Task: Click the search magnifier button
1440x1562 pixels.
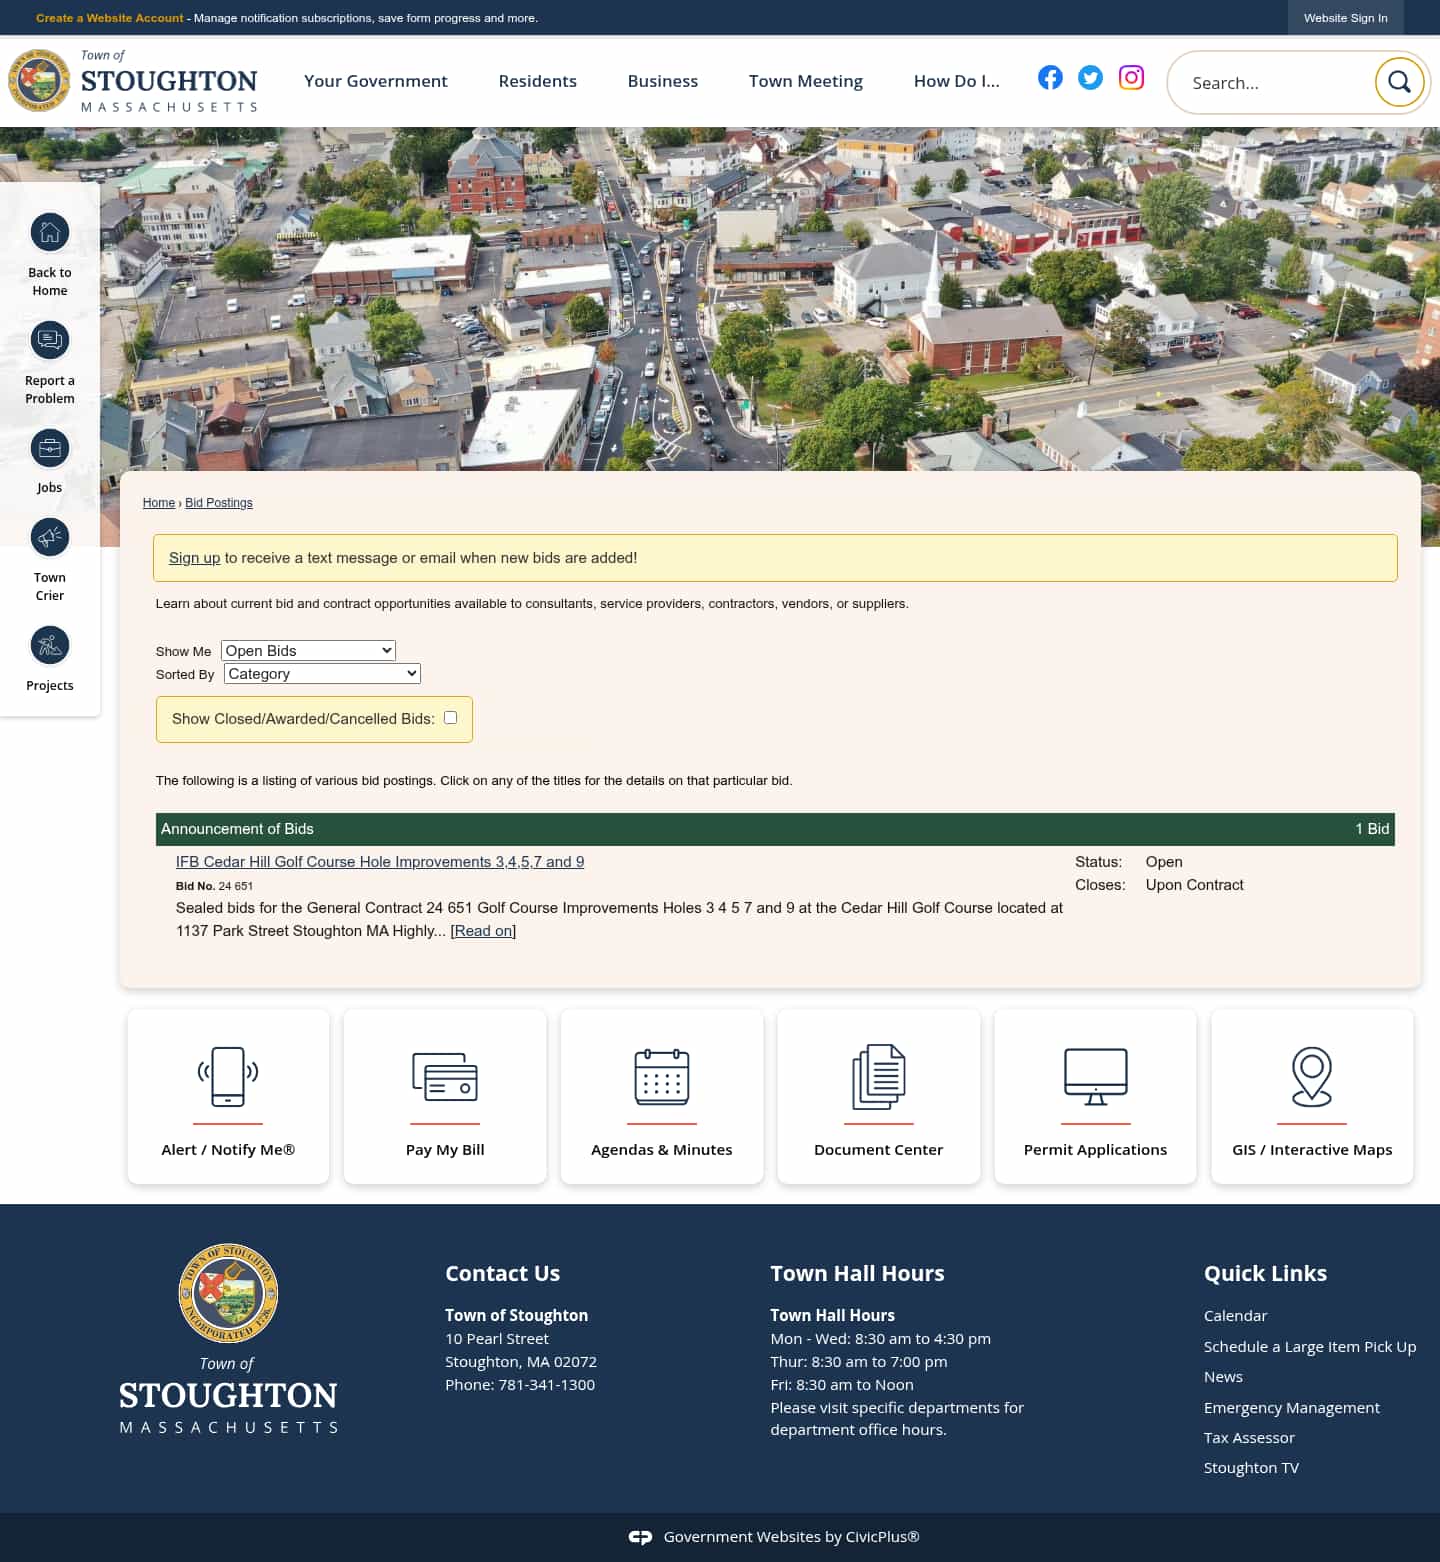Action: coord(1399,82)
